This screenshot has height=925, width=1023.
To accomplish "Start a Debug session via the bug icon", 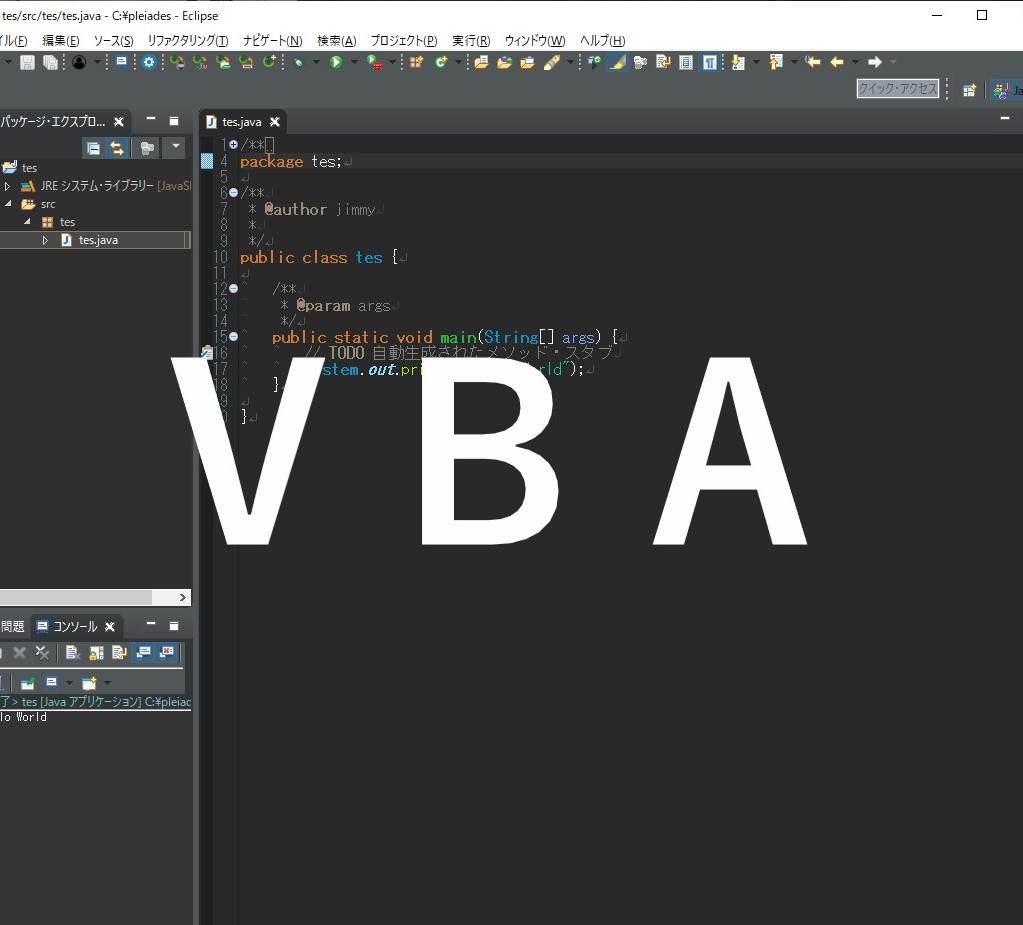I will [298, 62].
